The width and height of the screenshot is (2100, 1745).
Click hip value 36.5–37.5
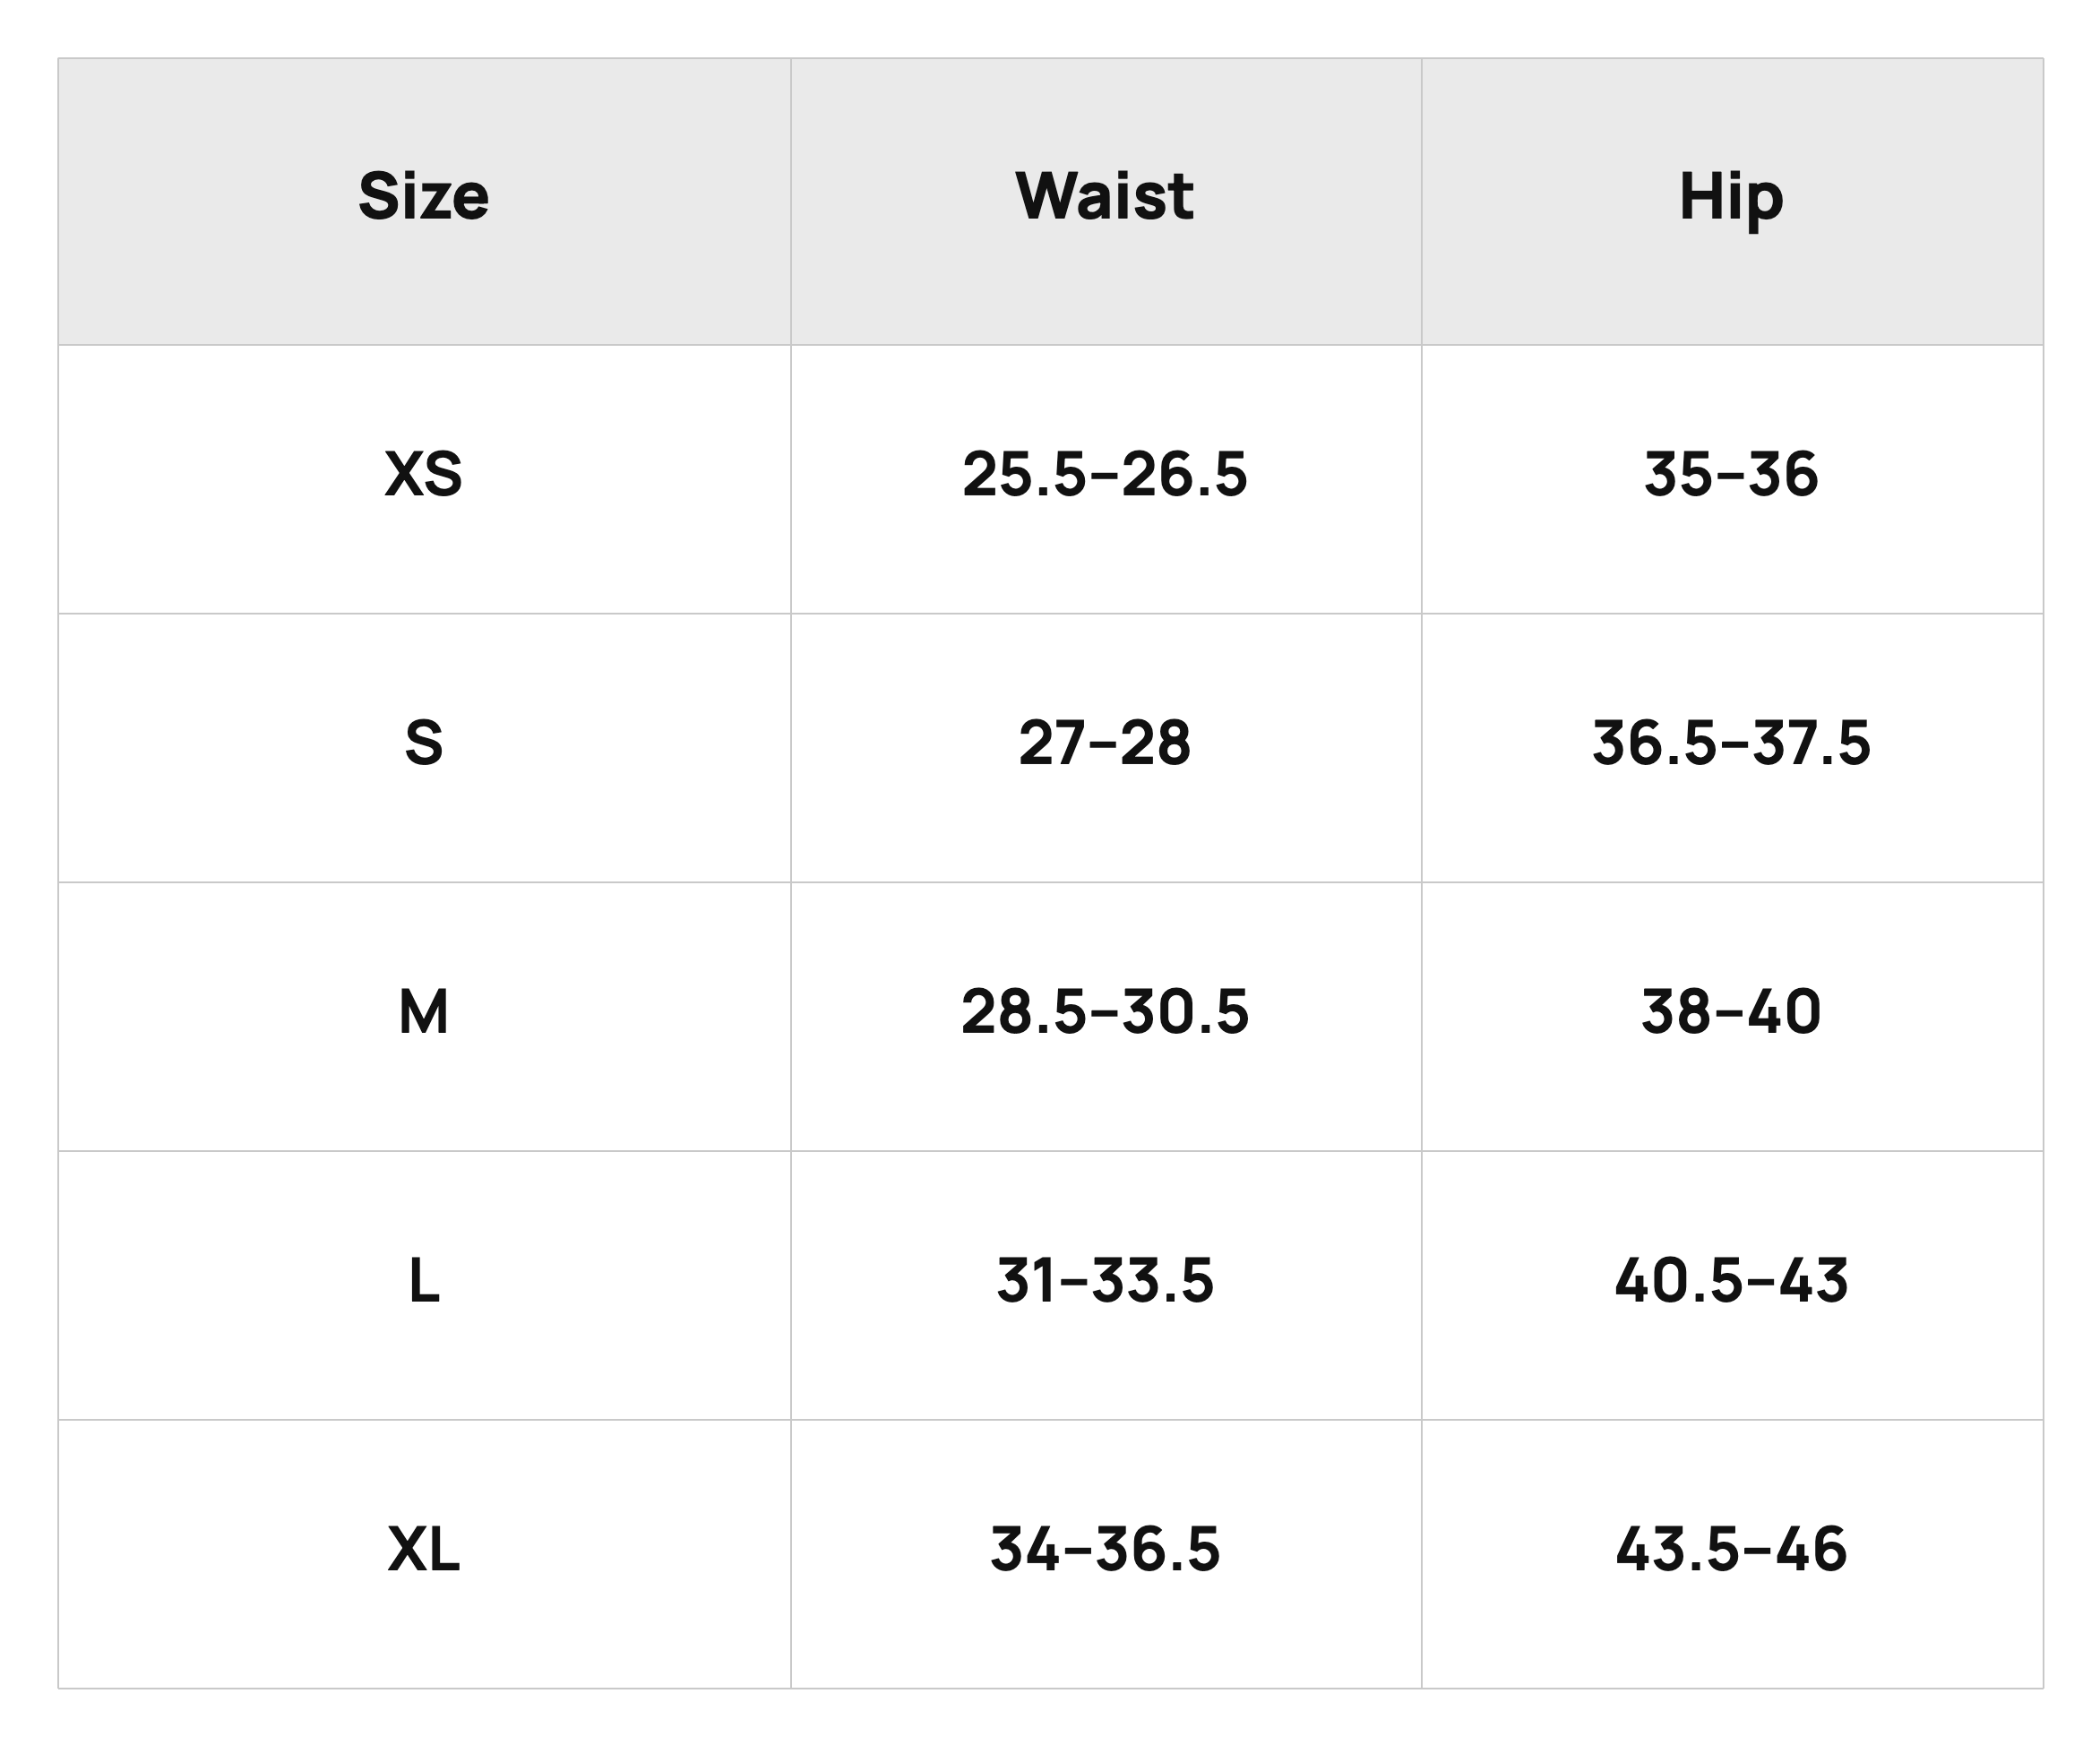(x=1731, y=743)
